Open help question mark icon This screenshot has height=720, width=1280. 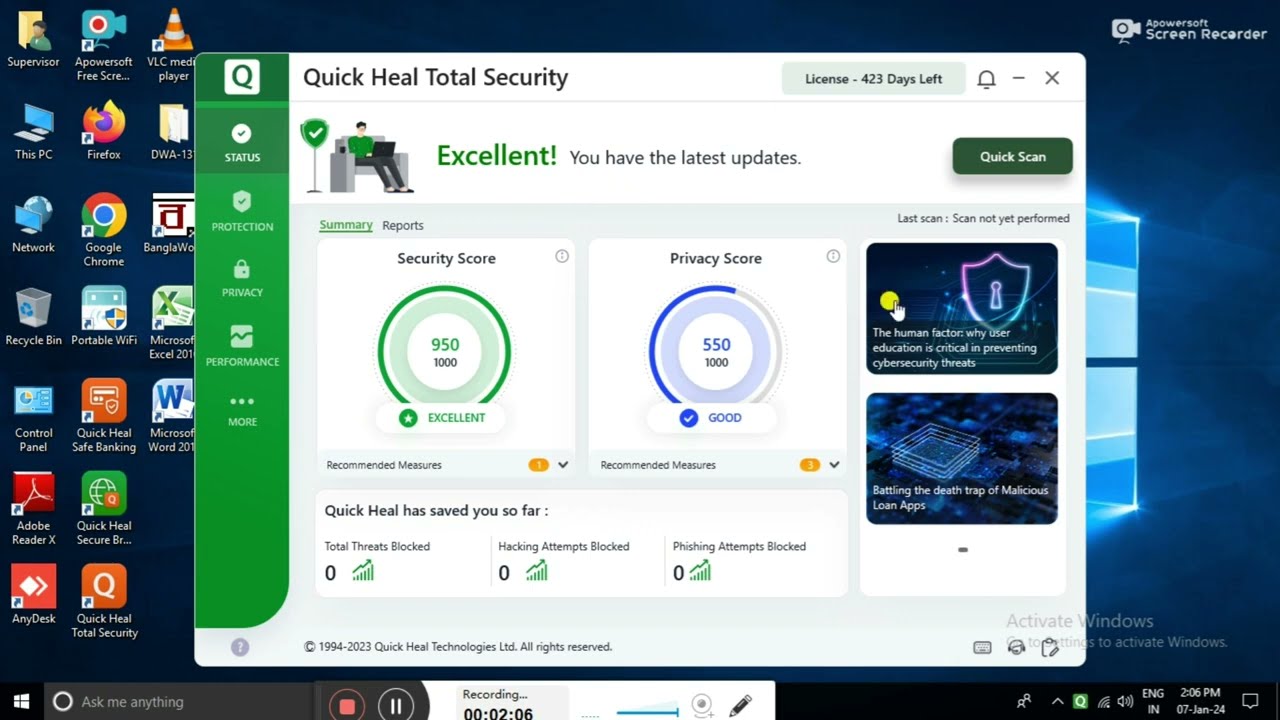coord(240,647)
